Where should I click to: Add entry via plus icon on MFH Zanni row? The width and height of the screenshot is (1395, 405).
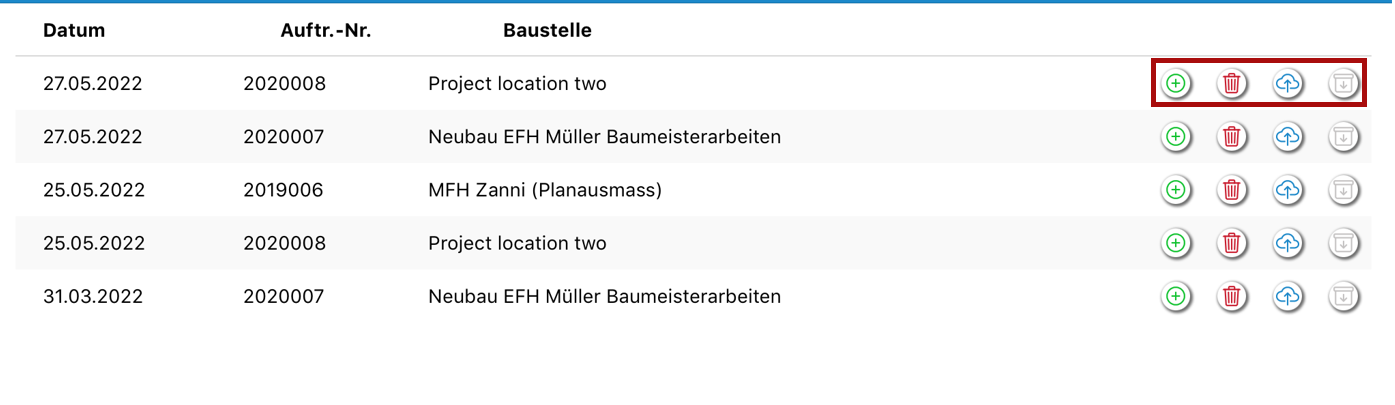1176,190
